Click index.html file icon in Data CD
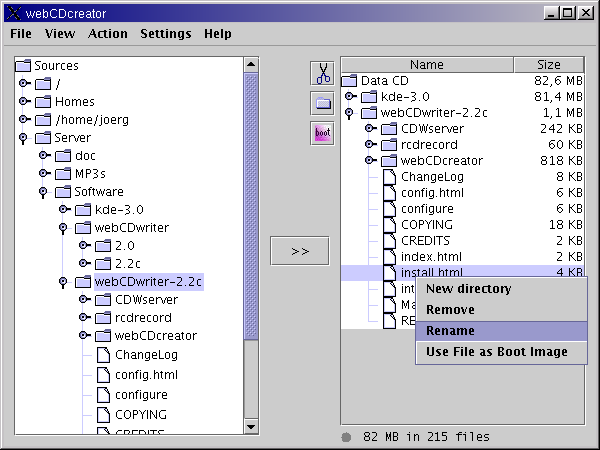 click(390, 256)
